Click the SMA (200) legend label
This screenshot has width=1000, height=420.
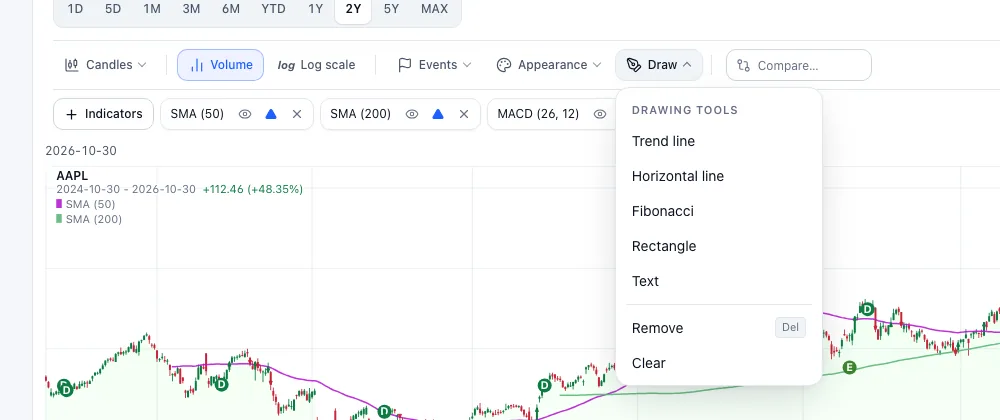click(x=93, y=219)
